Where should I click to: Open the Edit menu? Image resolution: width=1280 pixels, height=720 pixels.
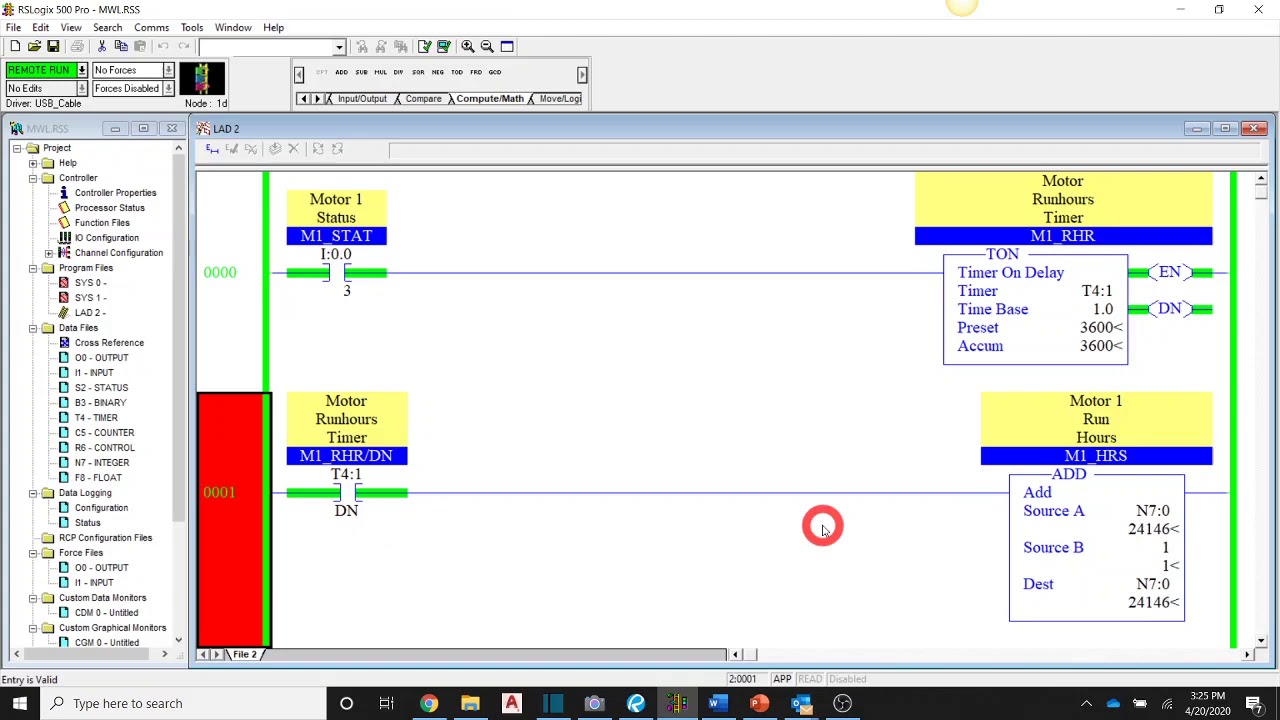[41, 27]
